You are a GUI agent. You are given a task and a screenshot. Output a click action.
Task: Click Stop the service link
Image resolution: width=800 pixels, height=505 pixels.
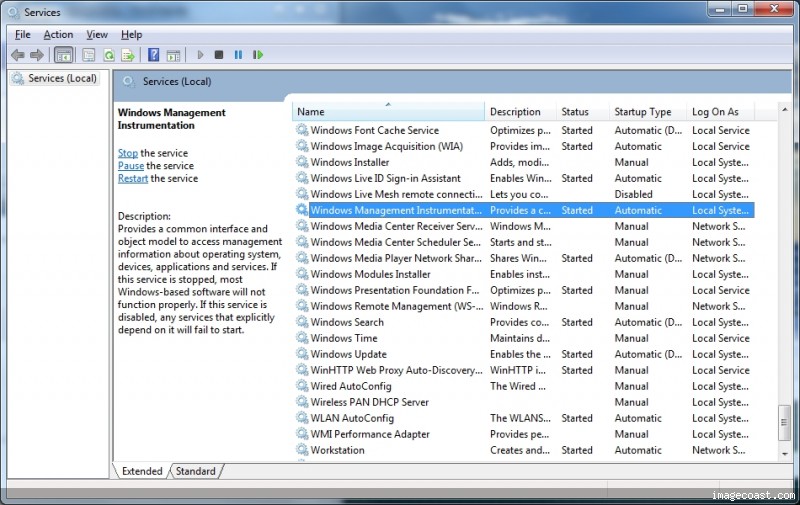tap(128, 153)
